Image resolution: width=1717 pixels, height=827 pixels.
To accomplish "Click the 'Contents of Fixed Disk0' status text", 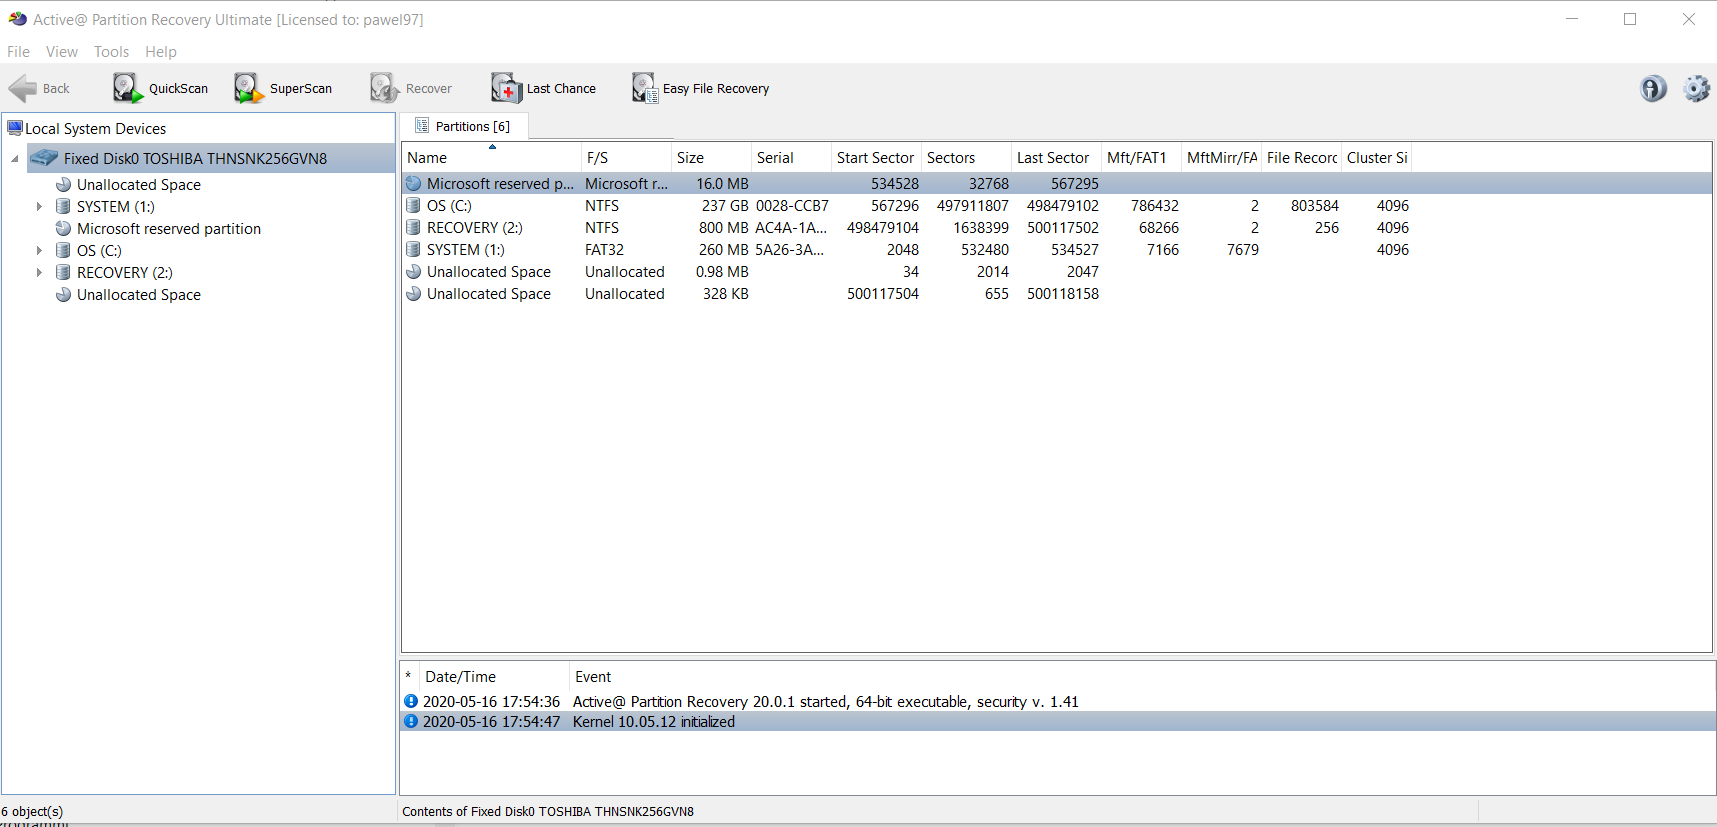I will [x=548, y=811].
